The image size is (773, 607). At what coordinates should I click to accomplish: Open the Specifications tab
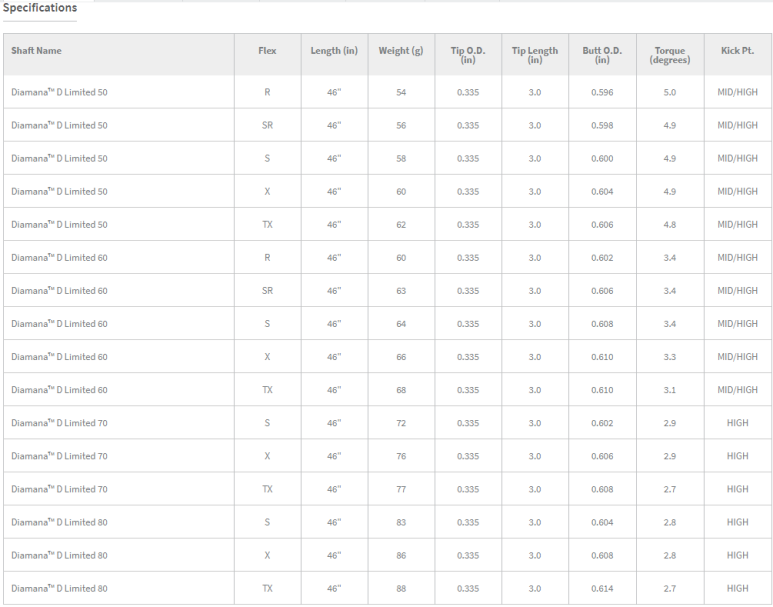pyautogui.click(x=40, y=8)
